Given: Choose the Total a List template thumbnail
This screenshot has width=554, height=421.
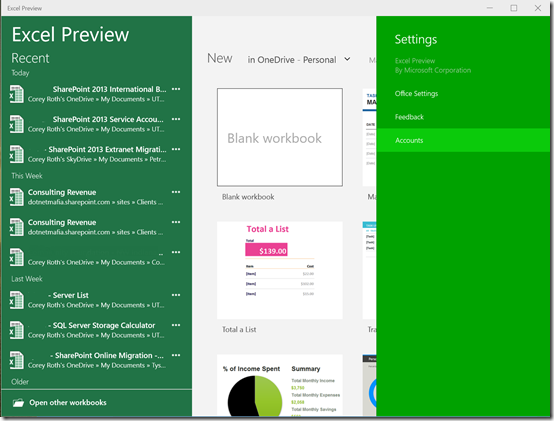Looking at the screenshot, I should point(279,270).
